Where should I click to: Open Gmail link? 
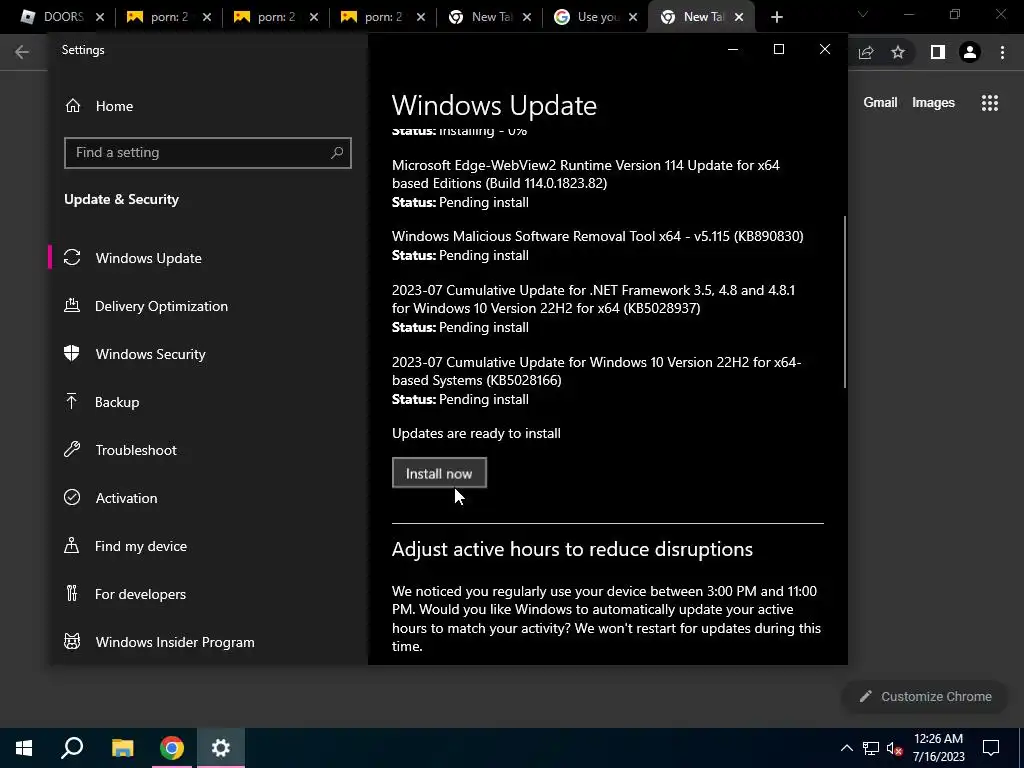pyautogui.click(x=880, y=103)
